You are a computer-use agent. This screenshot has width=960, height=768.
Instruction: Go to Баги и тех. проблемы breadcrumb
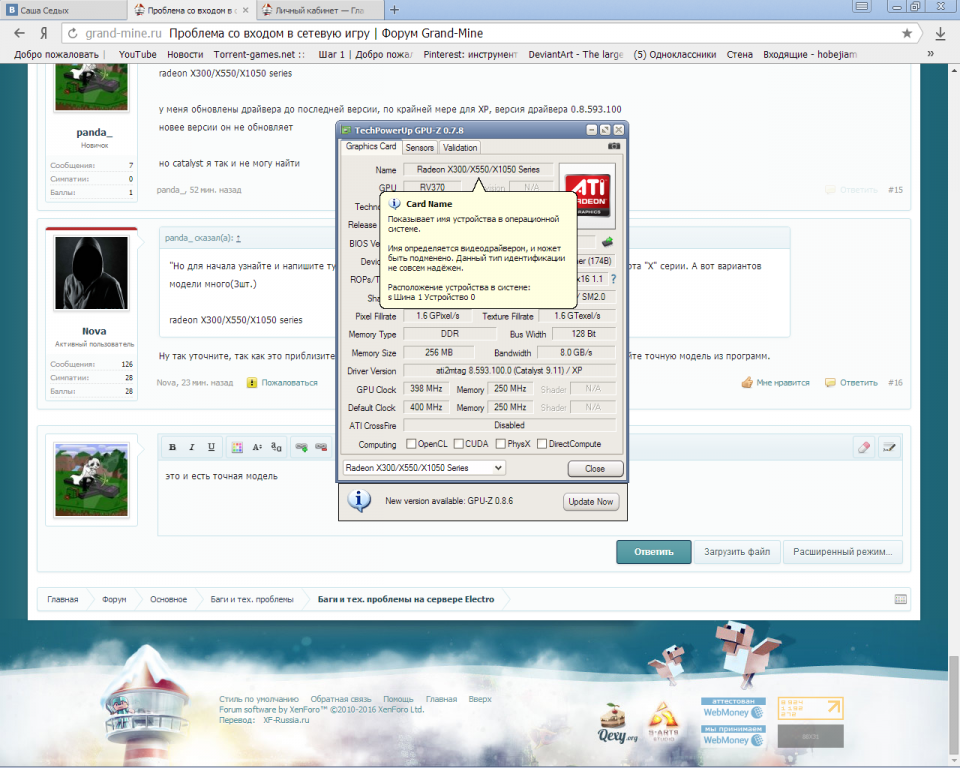coord(252,599)
